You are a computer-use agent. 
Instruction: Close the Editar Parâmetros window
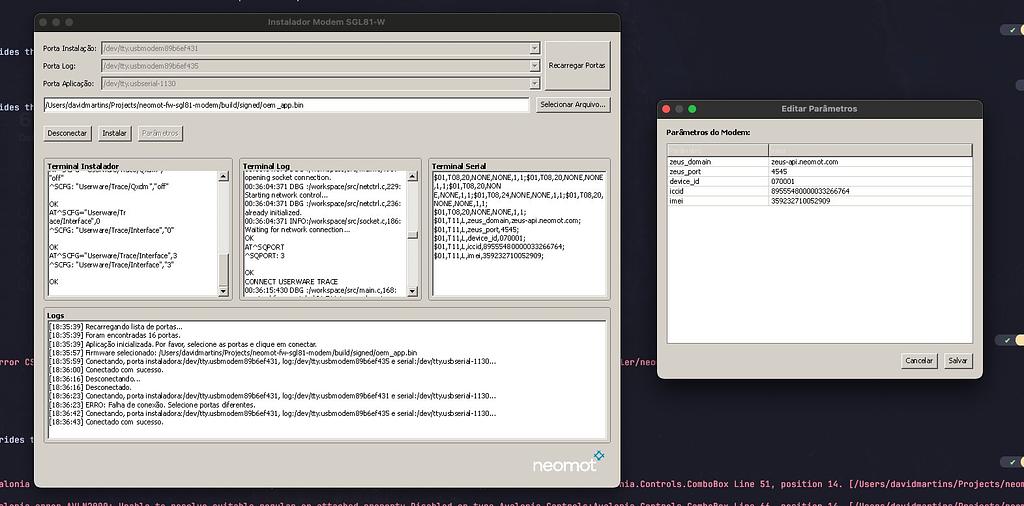tap(666, 109)
